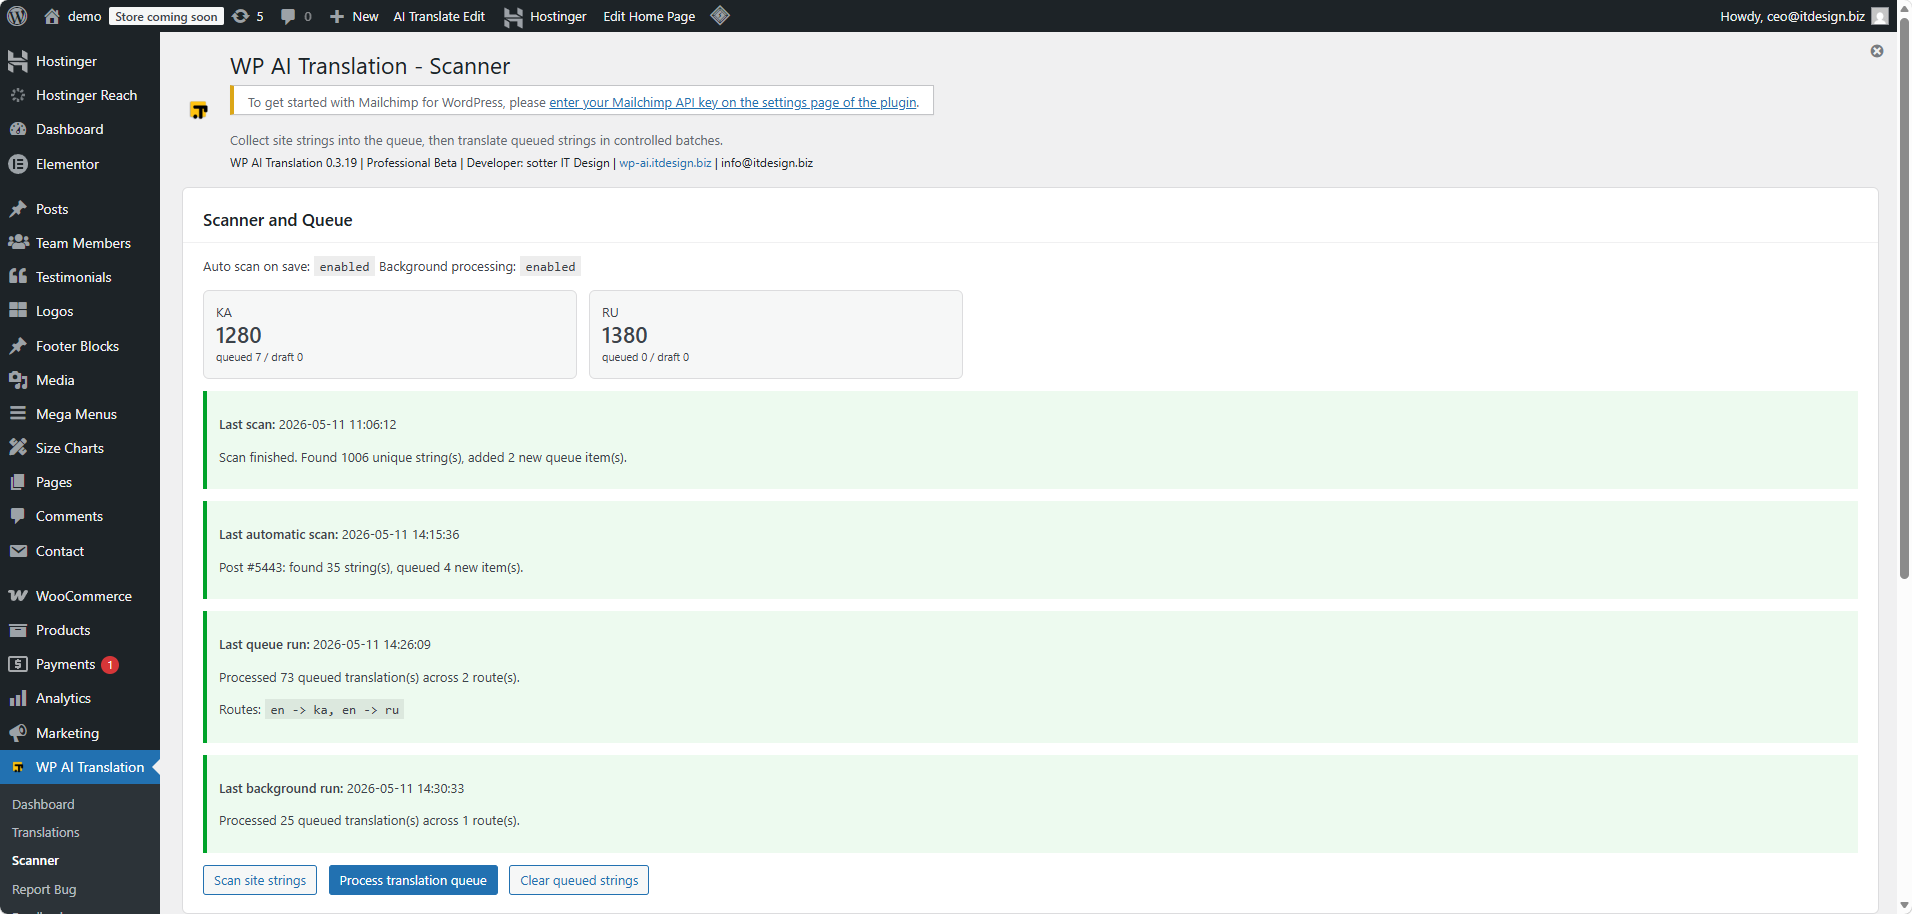Go to the WooCommerce menu label

84,596
